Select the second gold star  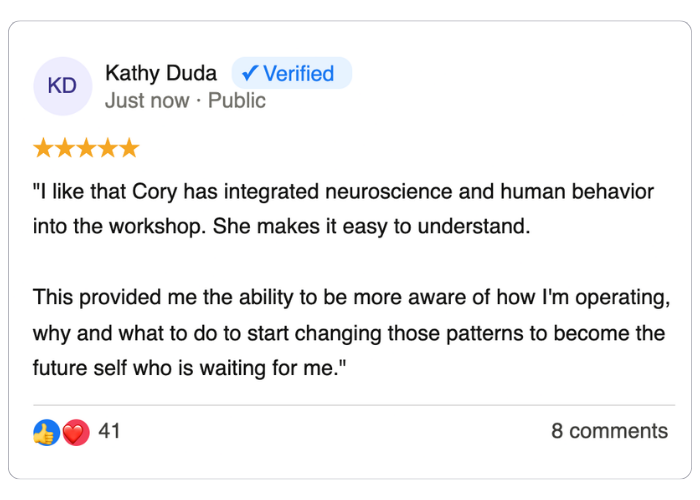coord(64,149)
